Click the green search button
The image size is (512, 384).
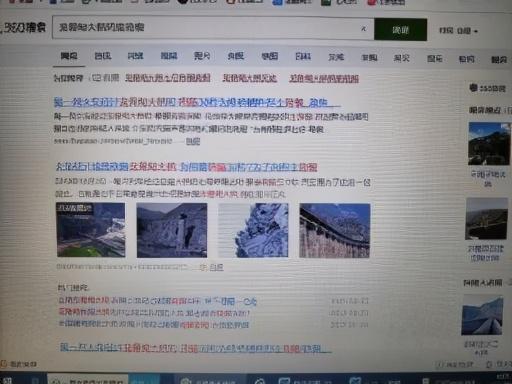400,30
